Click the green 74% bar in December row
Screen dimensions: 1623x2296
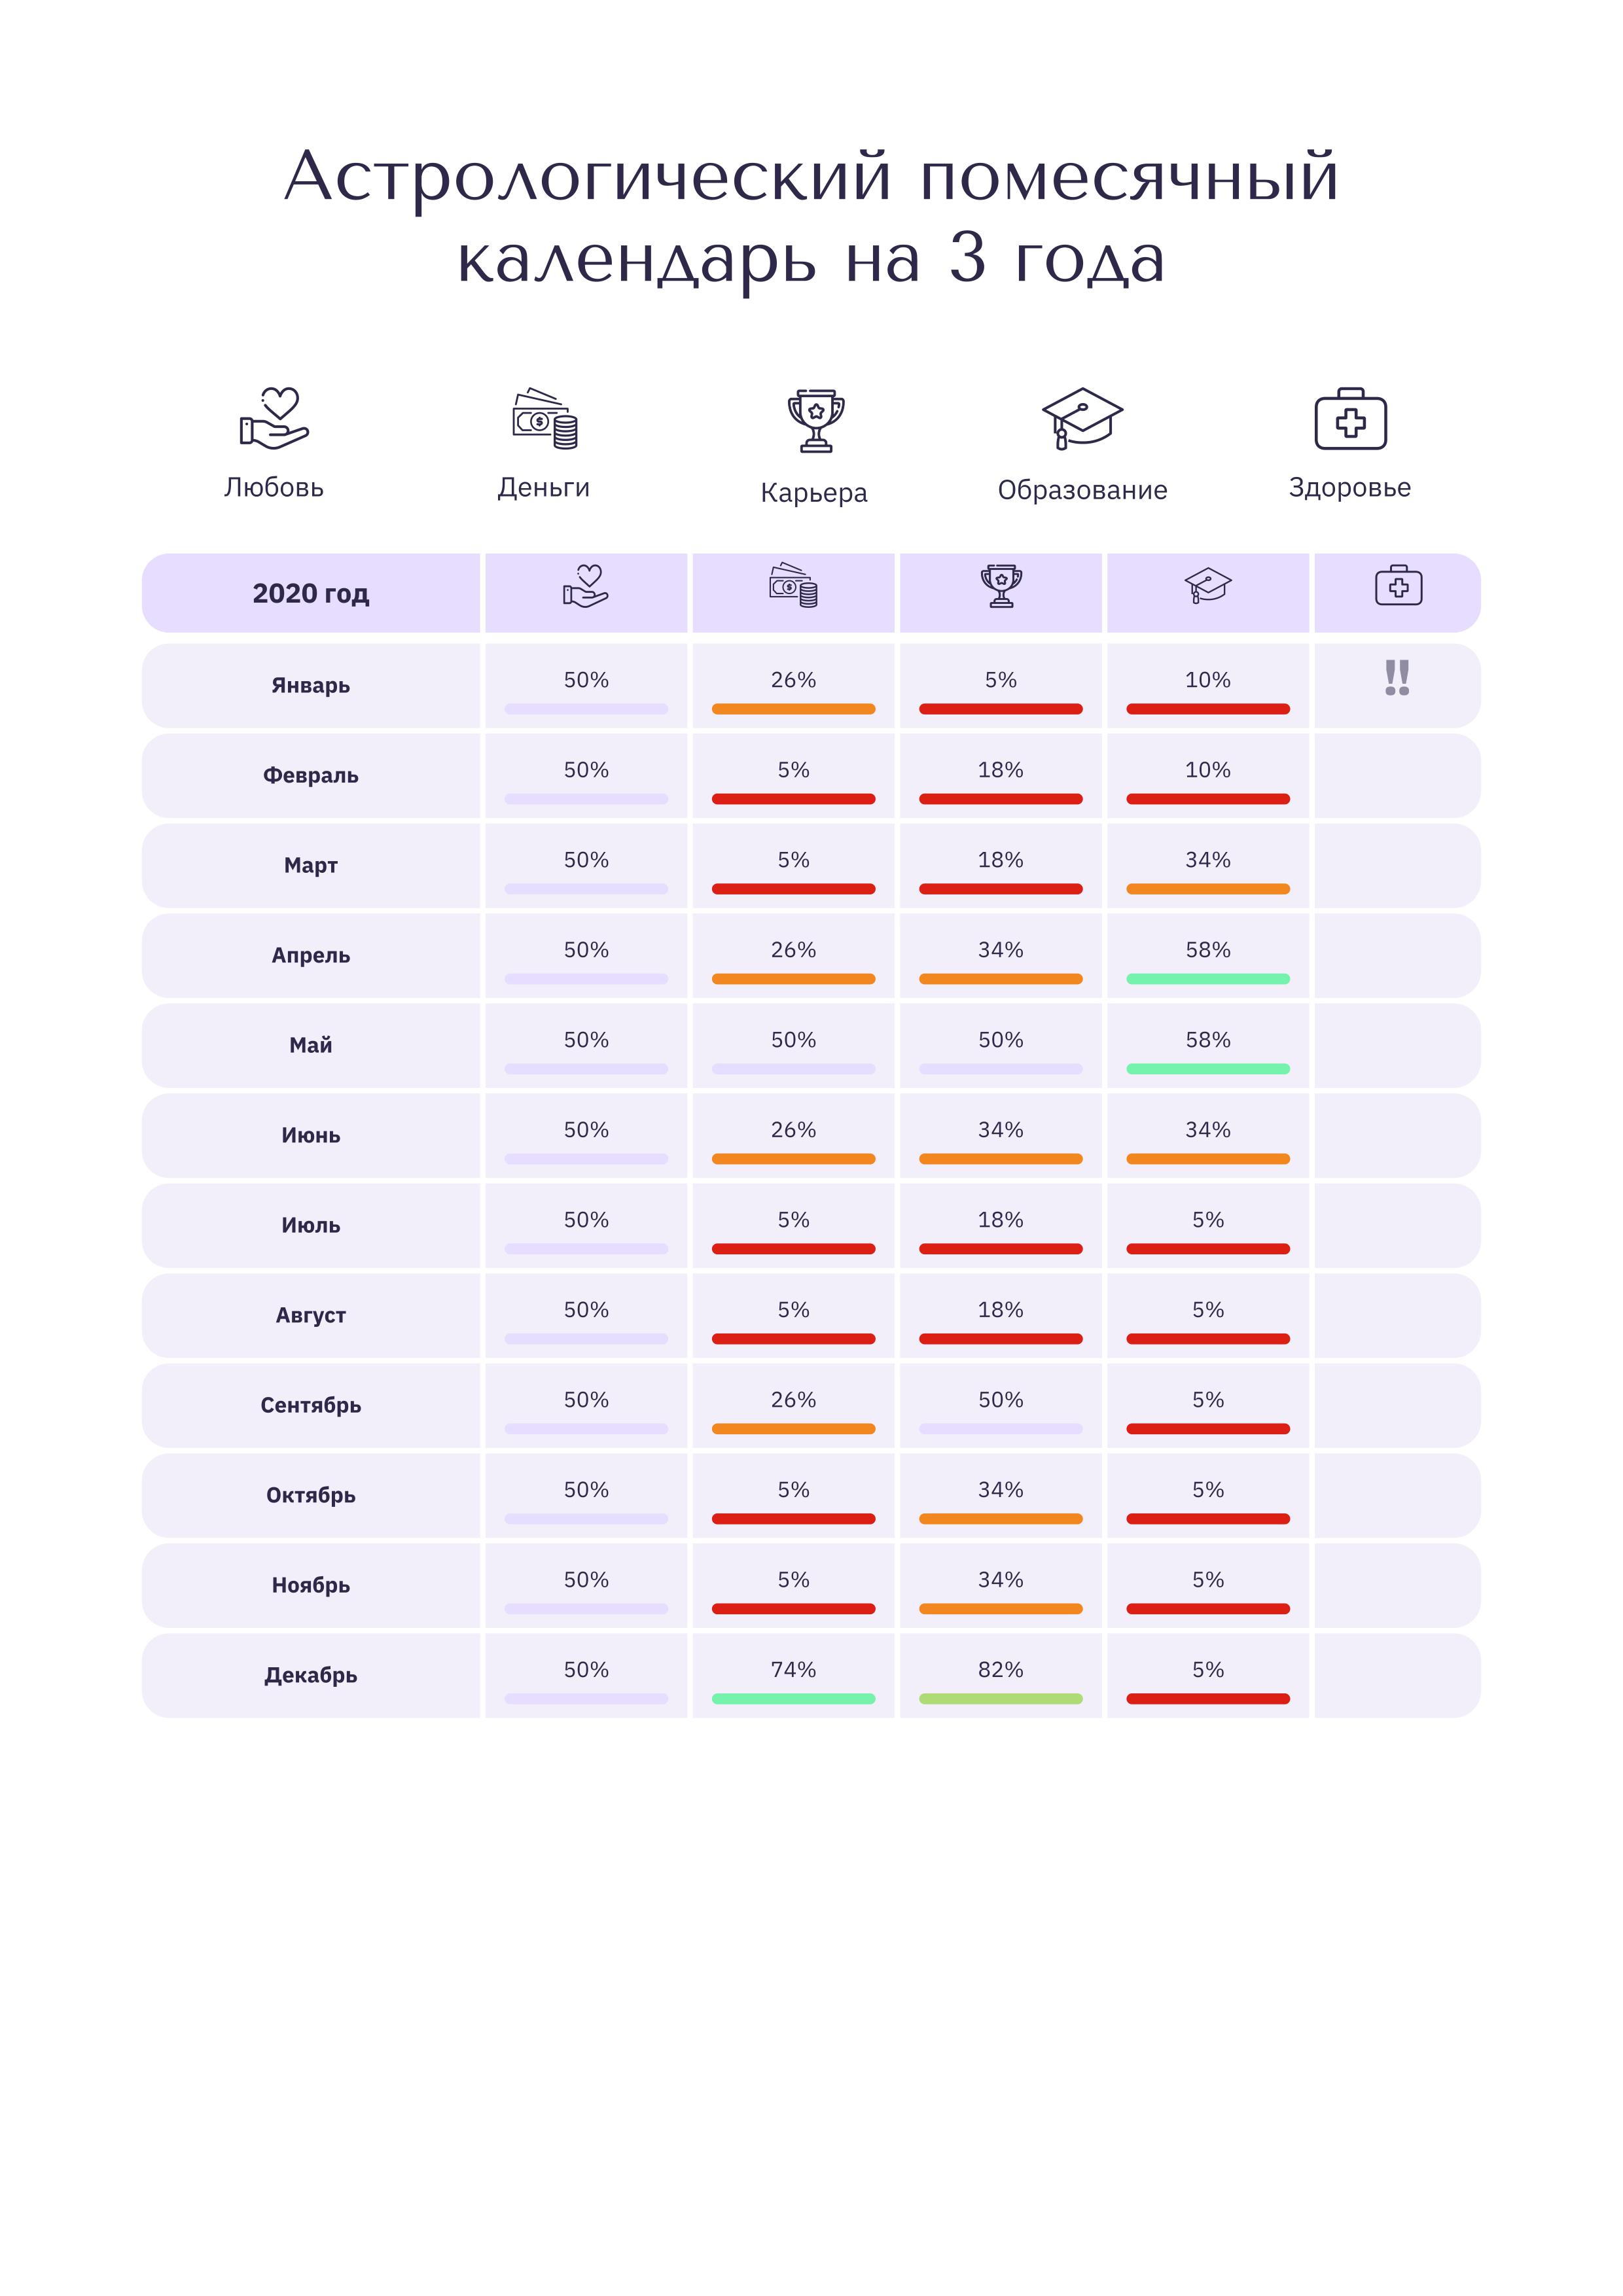coord(794,1699)
